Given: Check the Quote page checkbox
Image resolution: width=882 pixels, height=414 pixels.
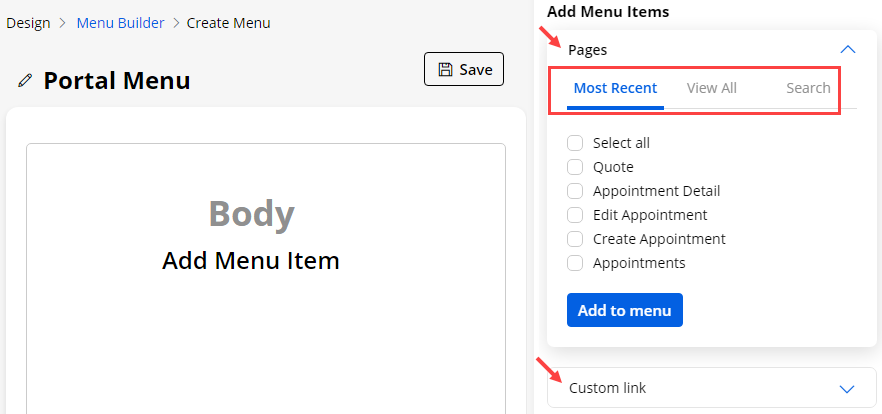Looking at the screenshot, I should (x=575, y=167).
